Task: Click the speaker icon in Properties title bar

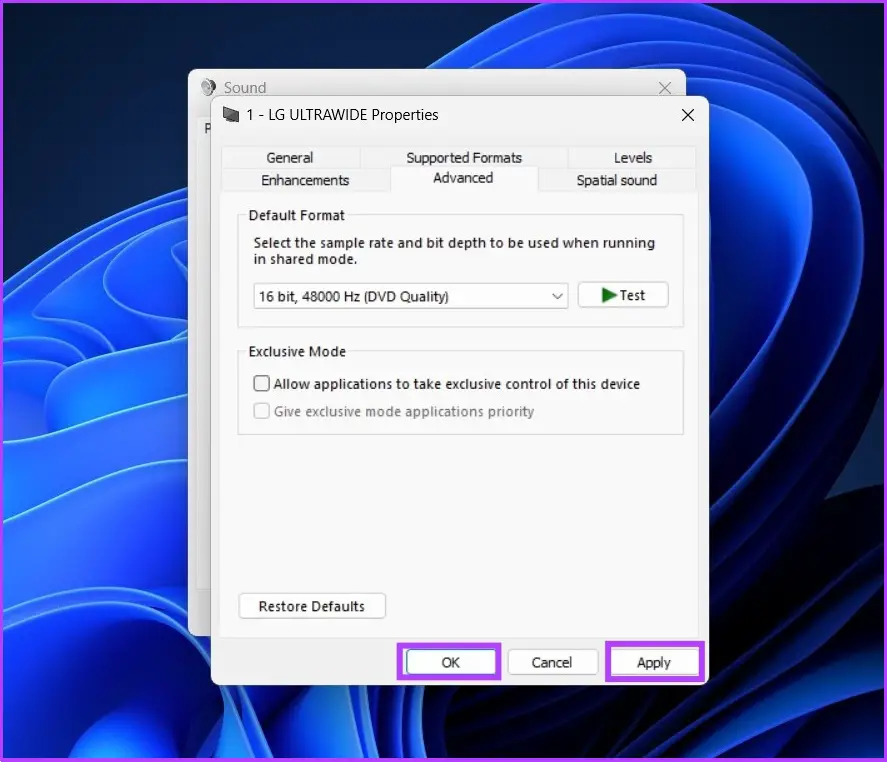Action: 231,115
